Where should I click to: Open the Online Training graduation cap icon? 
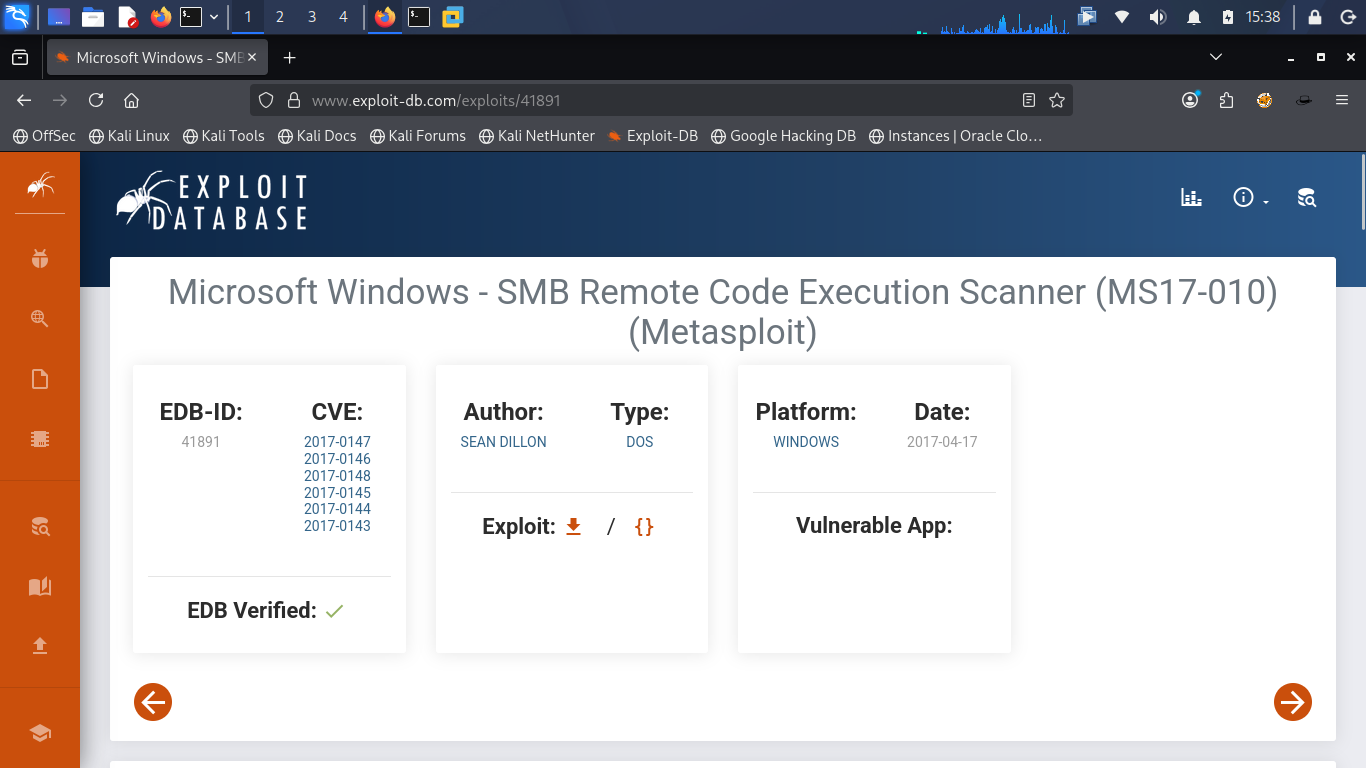[40, 733]
